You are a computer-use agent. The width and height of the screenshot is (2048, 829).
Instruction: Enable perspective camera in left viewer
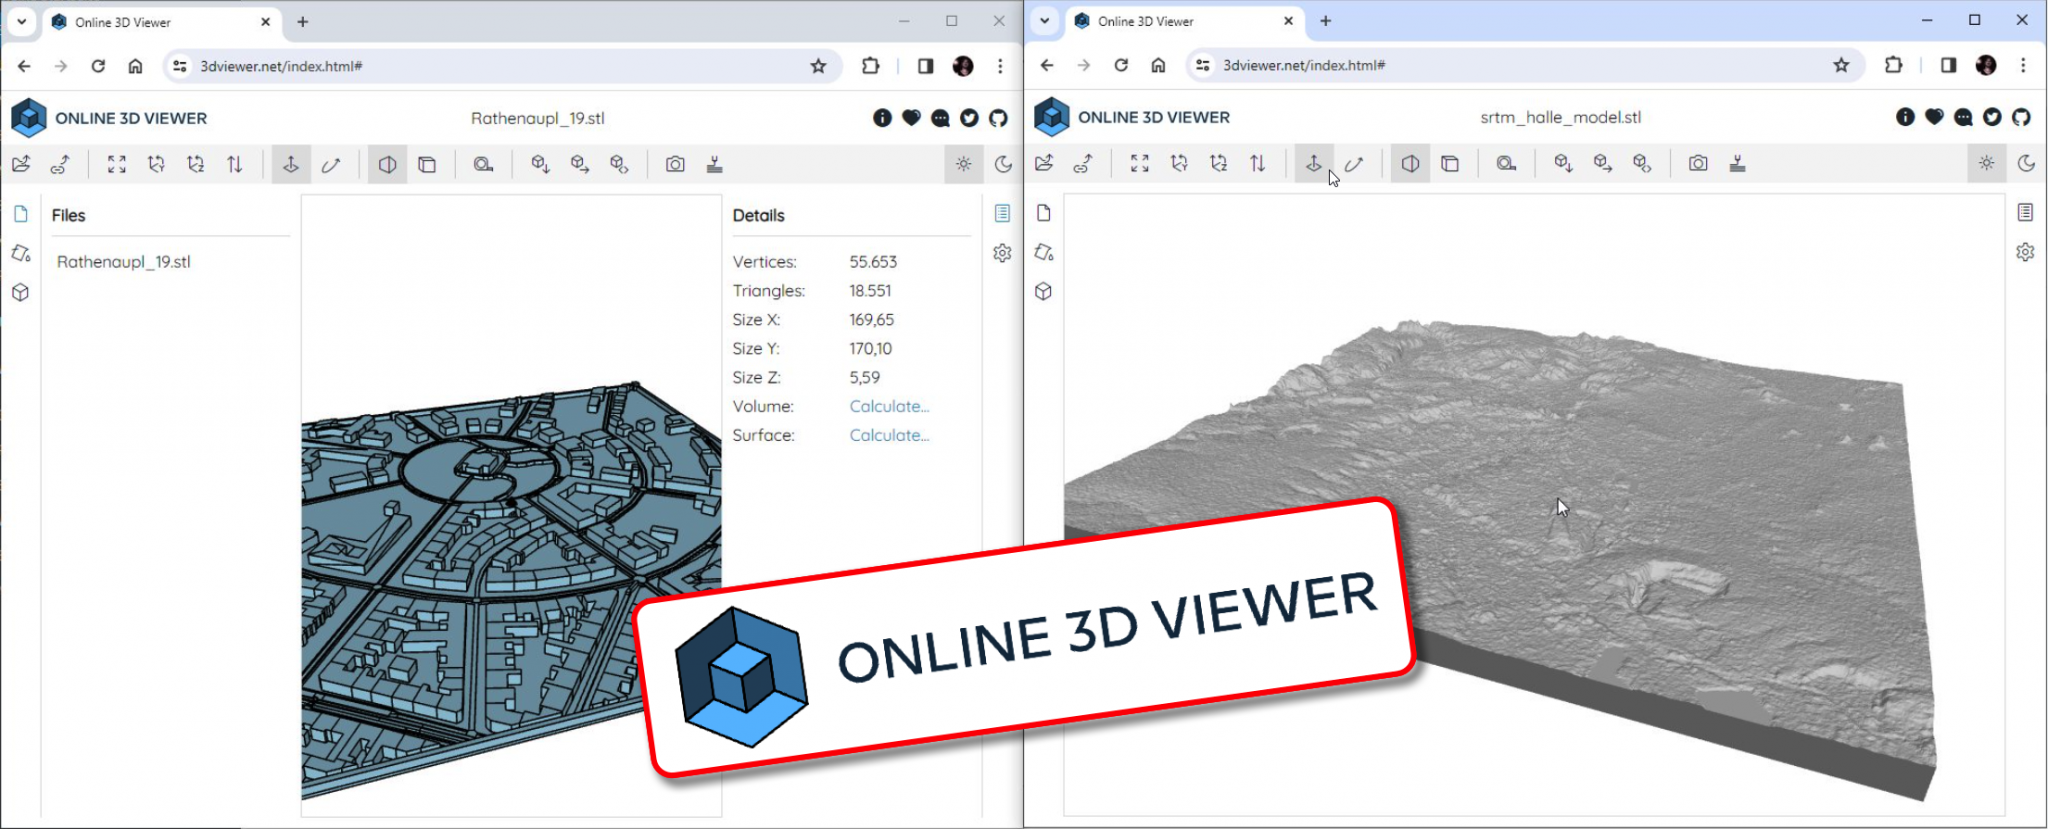tap(387, 164)
